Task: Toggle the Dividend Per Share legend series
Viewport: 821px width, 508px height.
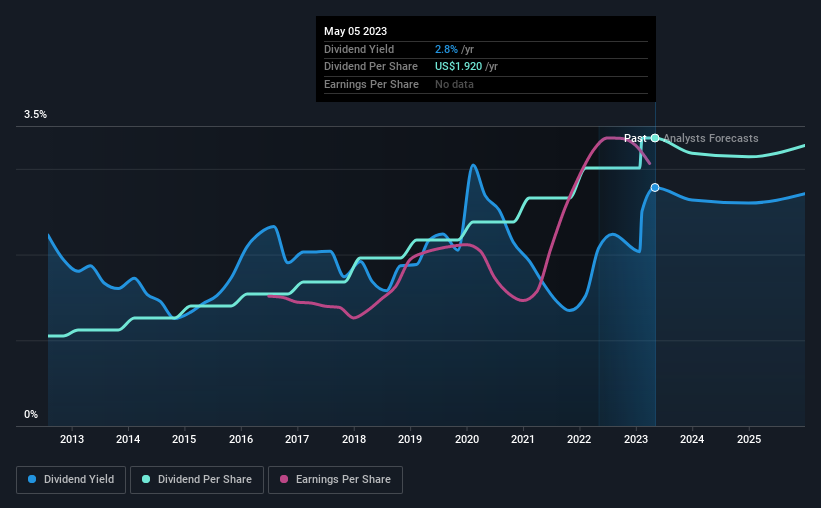Action: point(197,480)
